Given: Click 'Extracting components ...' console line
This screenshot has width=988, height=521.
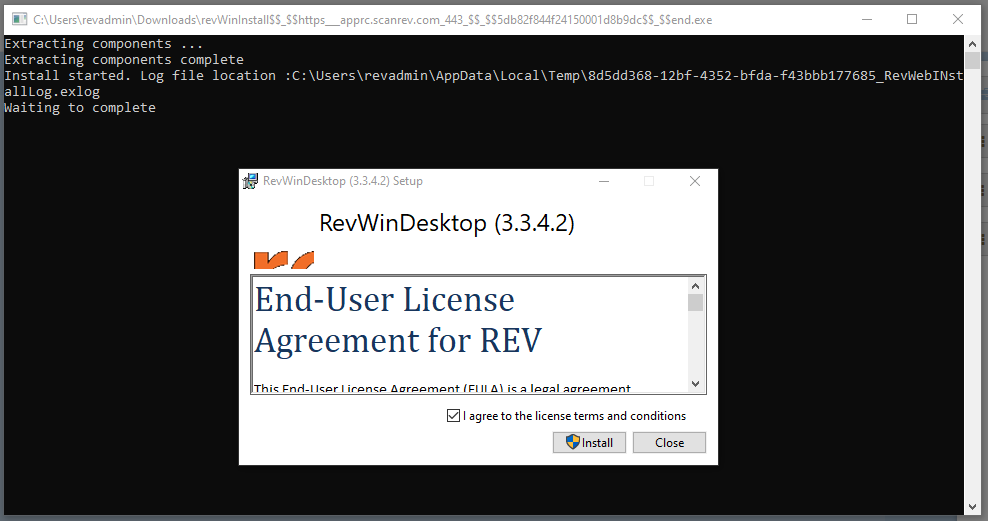Looking at the screenshot, I should [x=103, y=44].
